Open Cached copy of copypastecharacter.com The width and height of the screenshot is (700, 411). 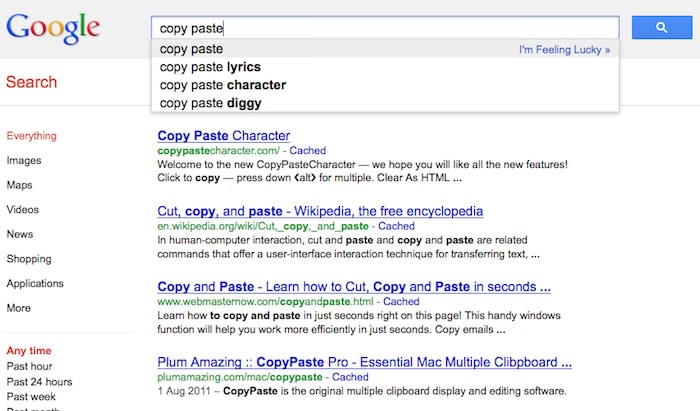308,150
